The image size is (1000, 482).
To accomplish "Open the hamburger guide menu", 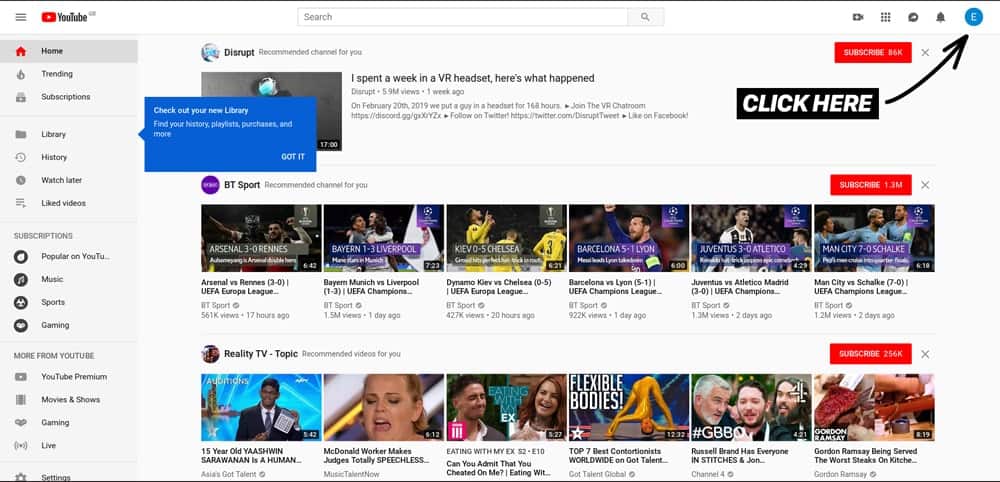I will [x=21, y=17].
